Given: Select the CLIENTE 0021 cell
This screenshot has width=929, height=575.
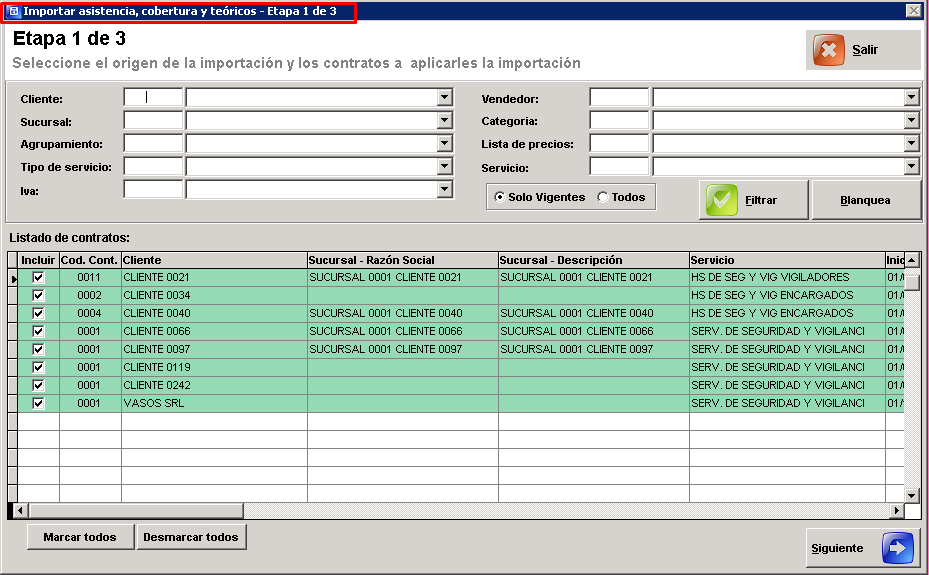Looking at the screenshot, I should (214, 277).
